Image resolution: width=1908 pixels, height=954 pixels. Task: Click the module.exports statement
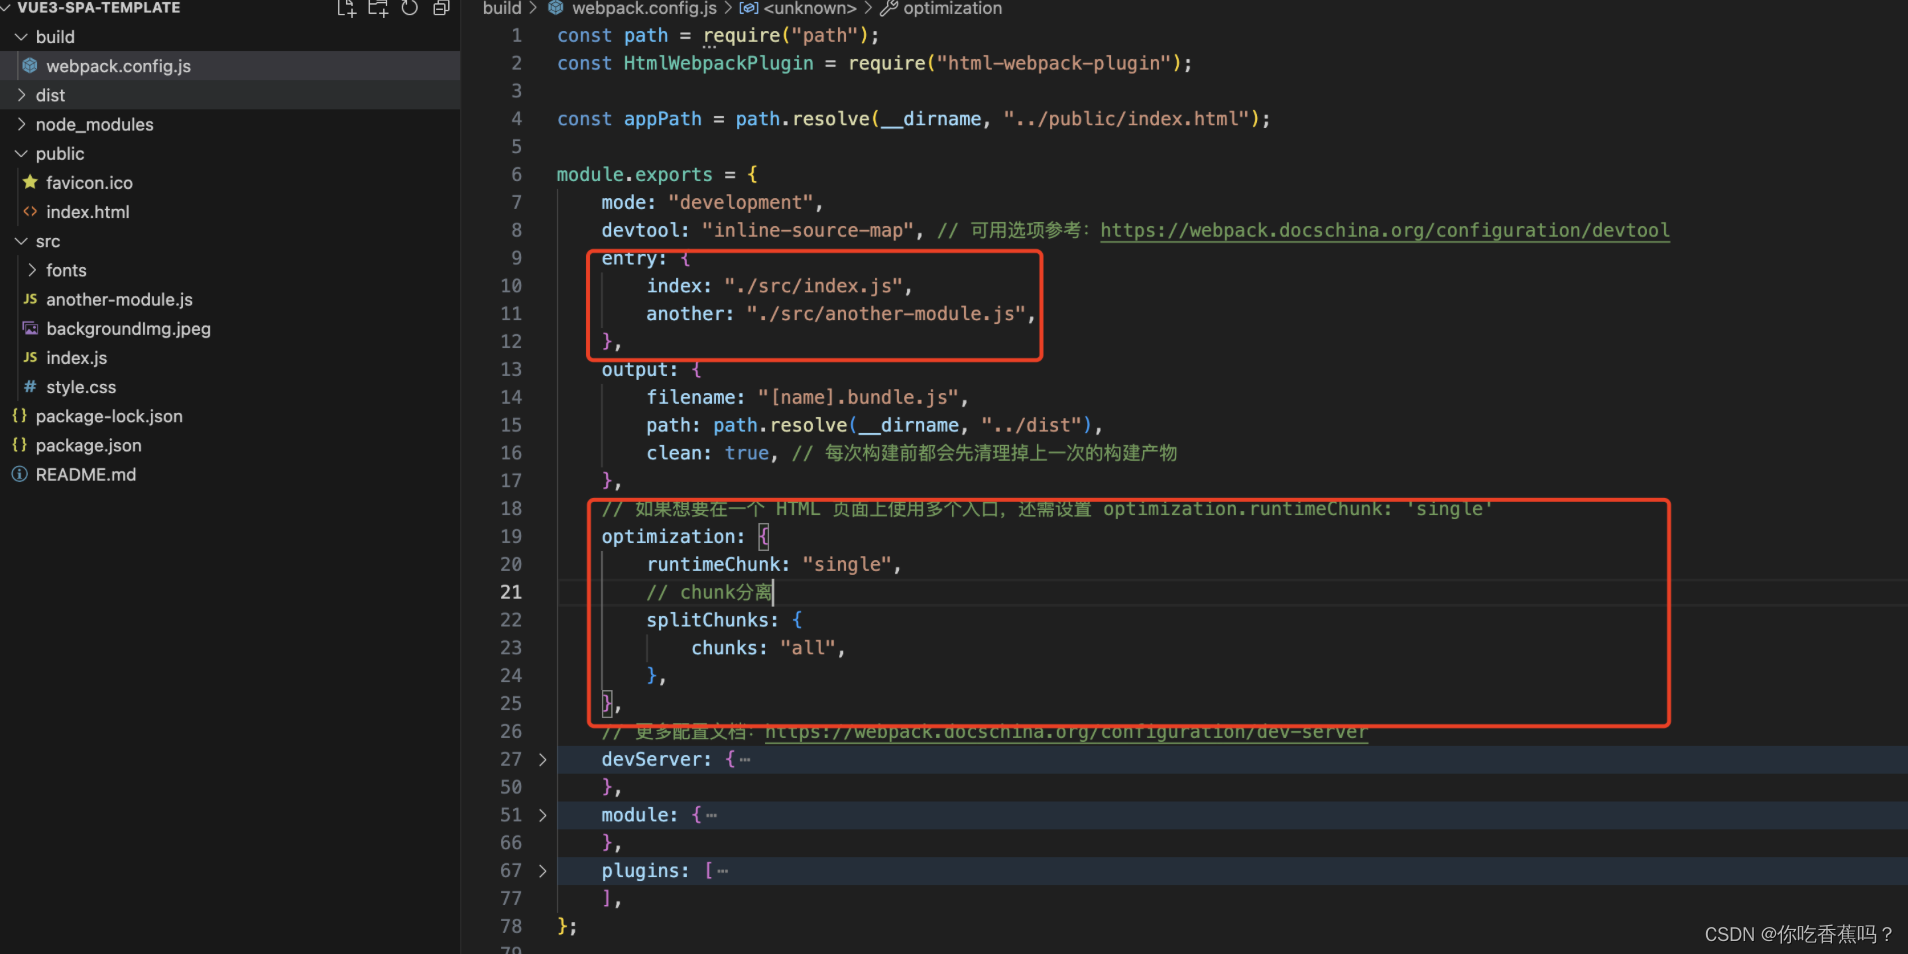635,175
